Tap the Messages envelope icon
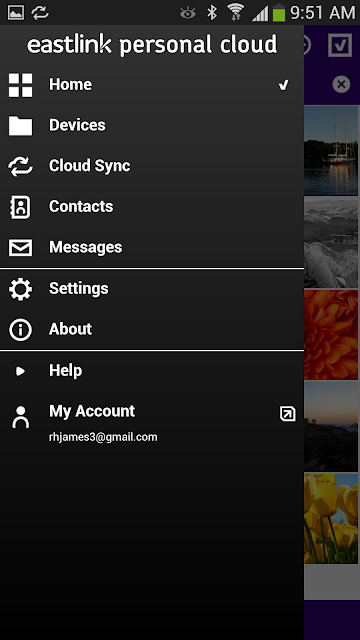Viewport: 360px width, 640px height. tap(20, 248)
